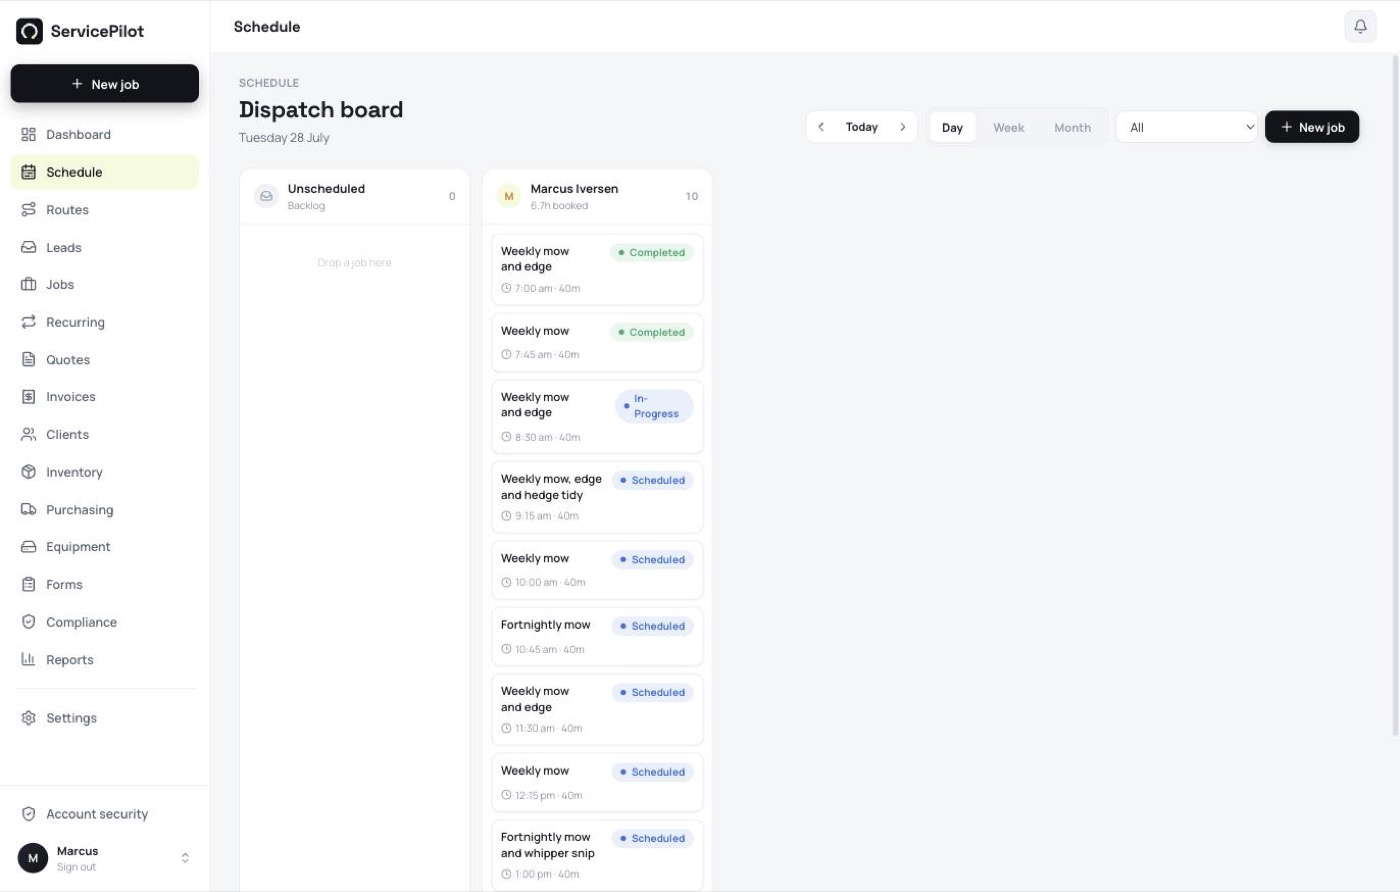This screenshot has height=892, width=1400.
Task: Click the Routes sidebar icon
Action: (x=28, y=210)
